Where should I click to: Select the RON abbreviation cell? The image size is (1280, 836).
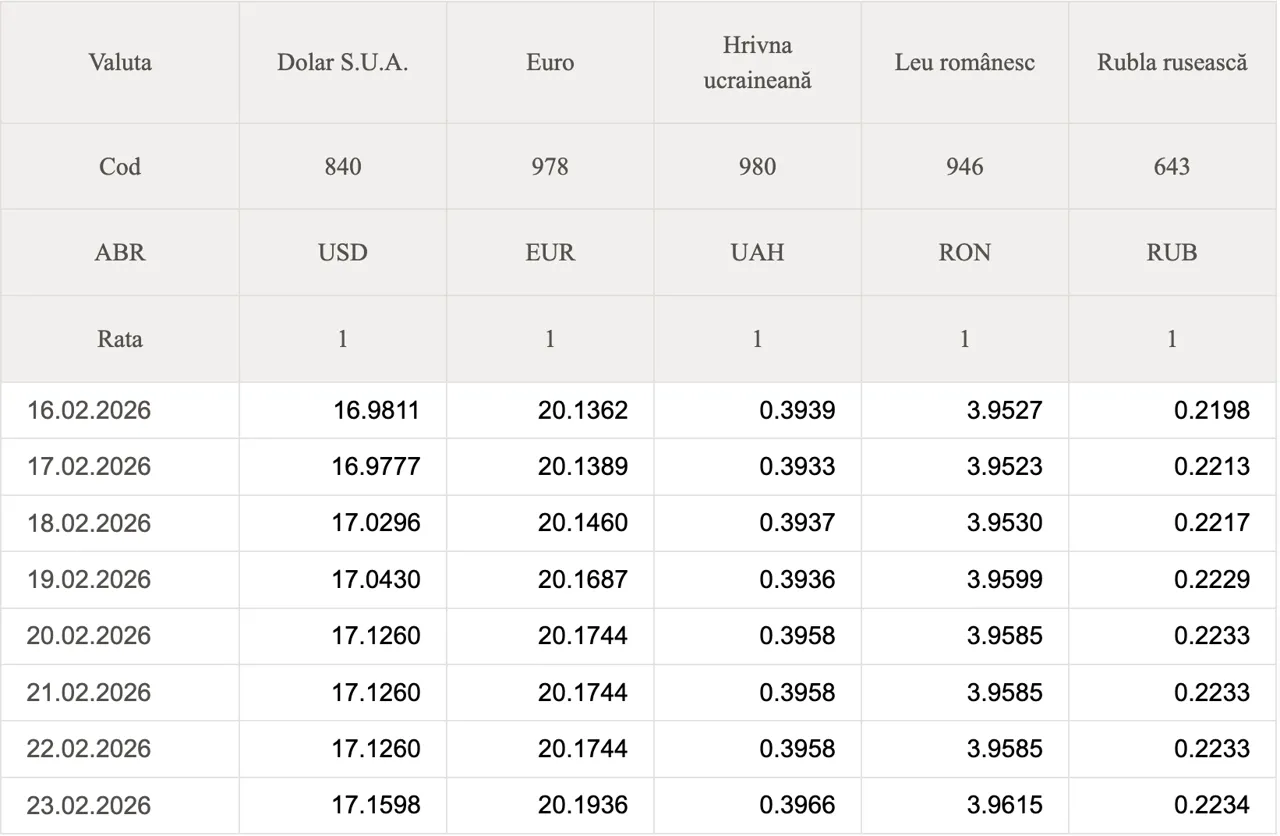pos(964,252)
